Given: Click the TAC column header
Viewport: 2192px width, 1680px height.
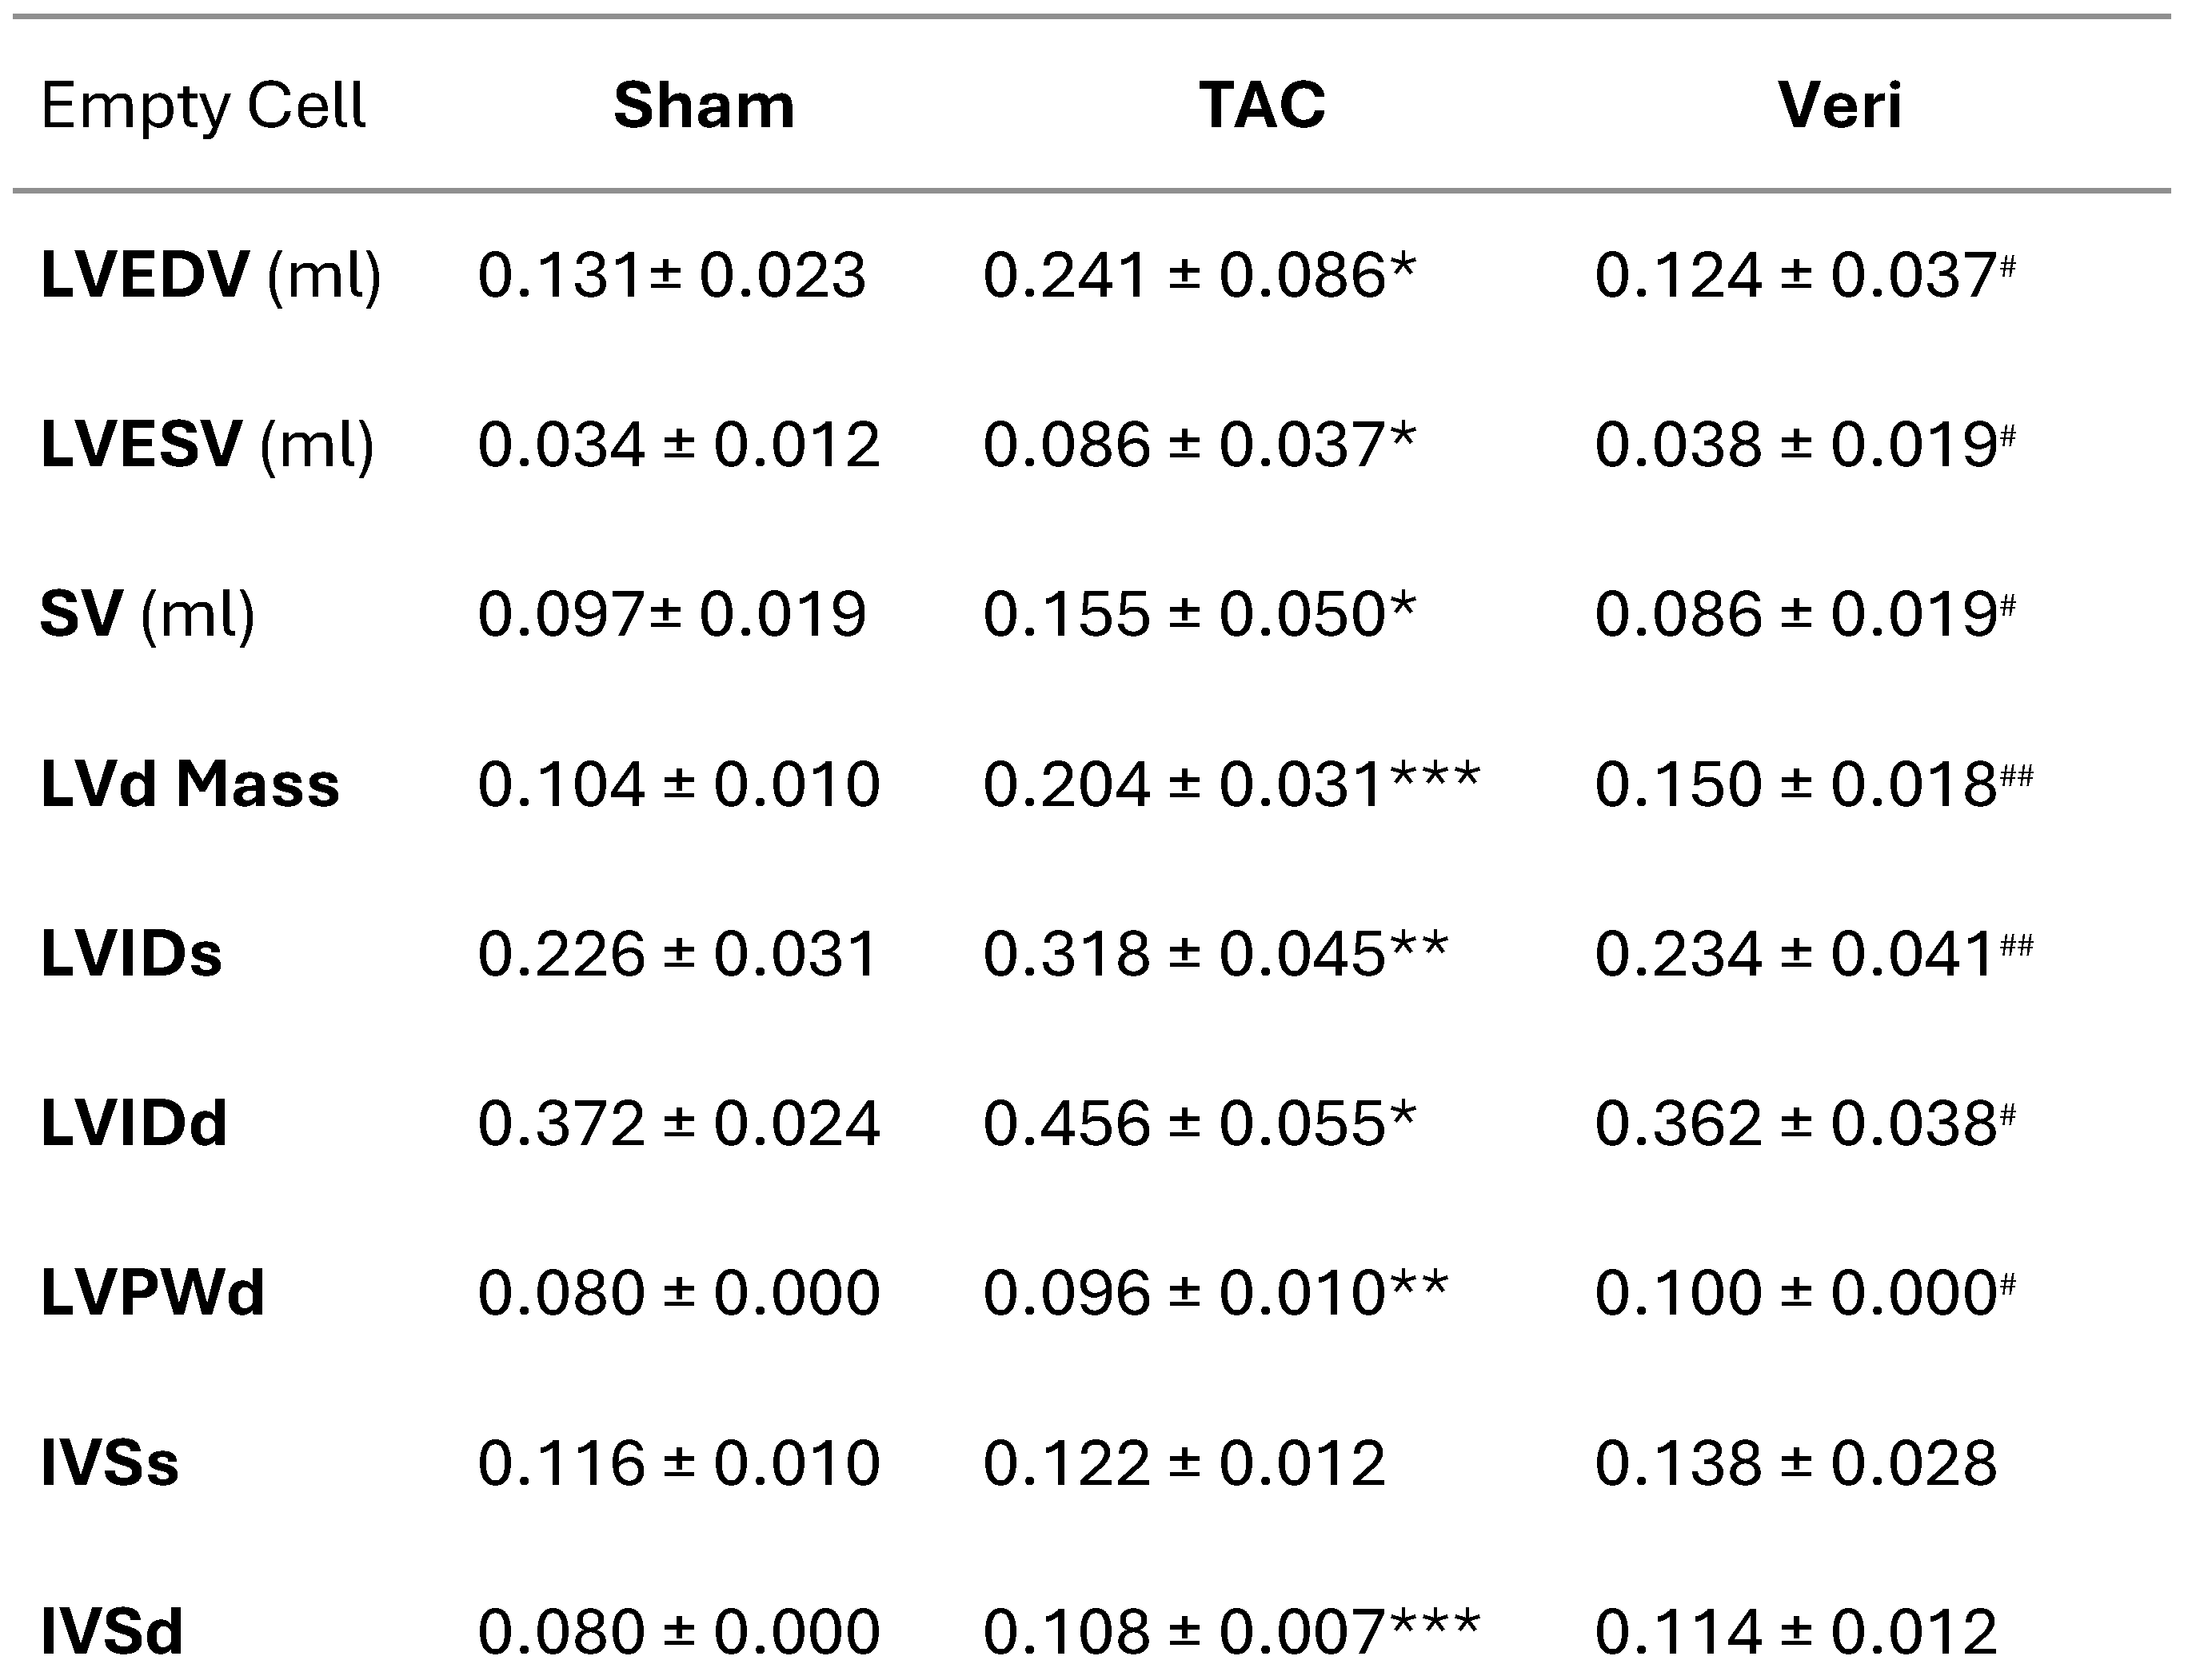Looking at the screenshot, I should [x=1262, y=105].
